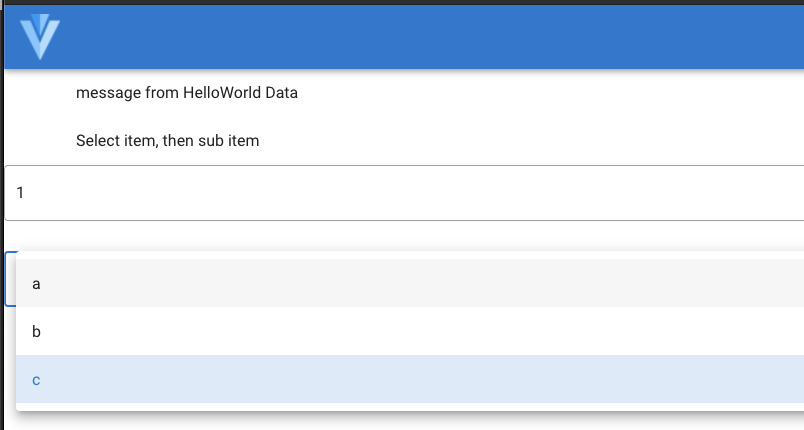
Task: Choose option "b" from the dropdown menu
Action: click(410, 331)
